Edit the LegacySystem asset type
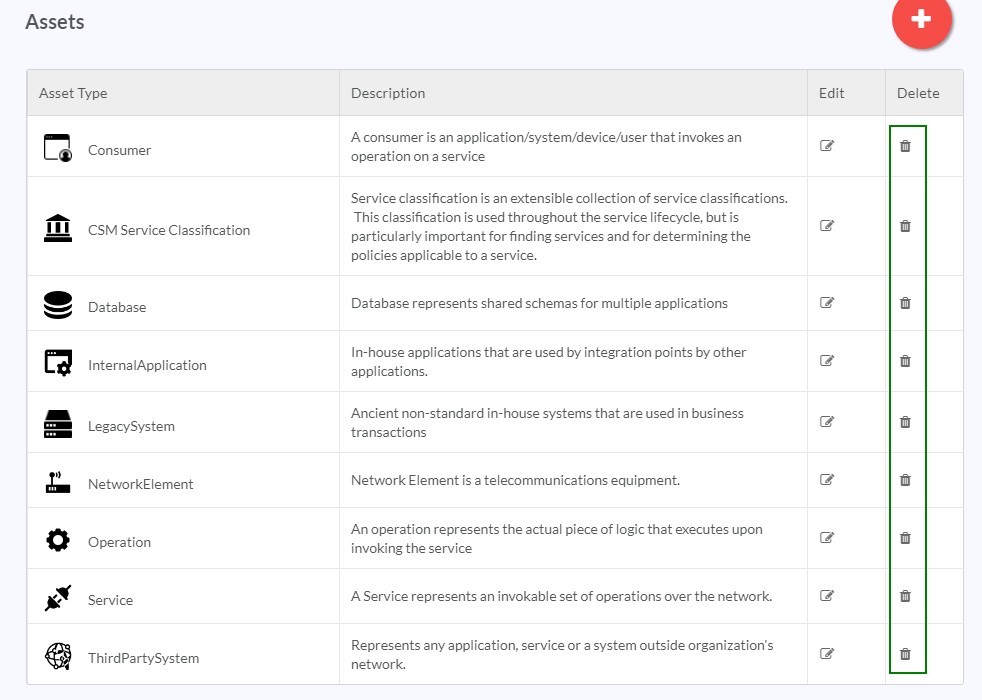The width and height of the screenshot is (982, 700). click(827, 421)
